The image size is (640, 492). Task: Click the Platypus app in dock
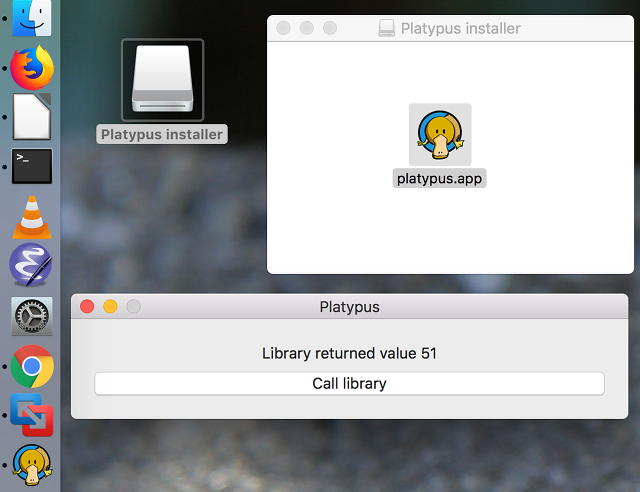(32, 465)
